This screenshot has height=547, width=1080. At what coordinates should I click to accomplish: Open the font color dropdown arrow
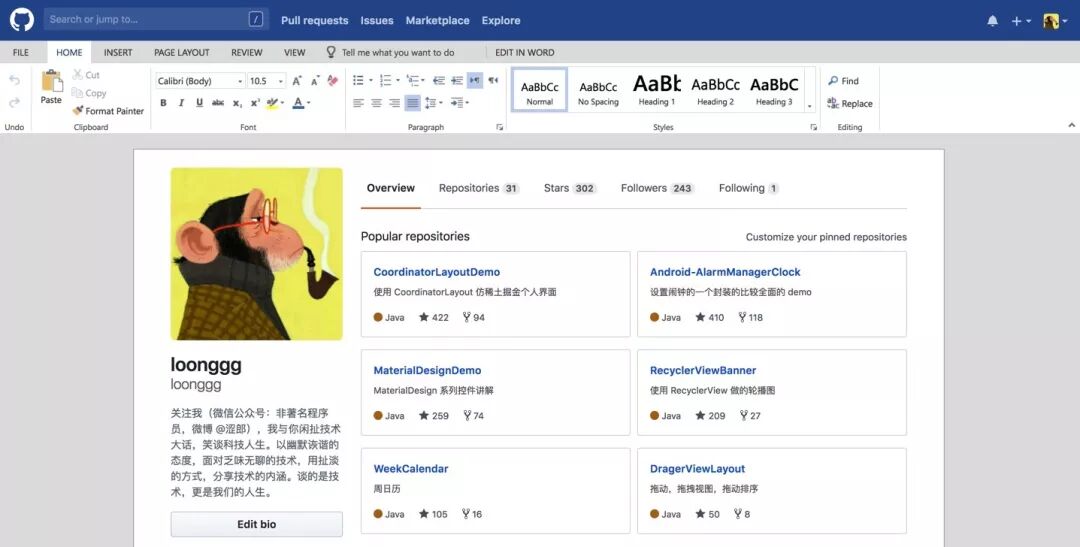(309, 103)
